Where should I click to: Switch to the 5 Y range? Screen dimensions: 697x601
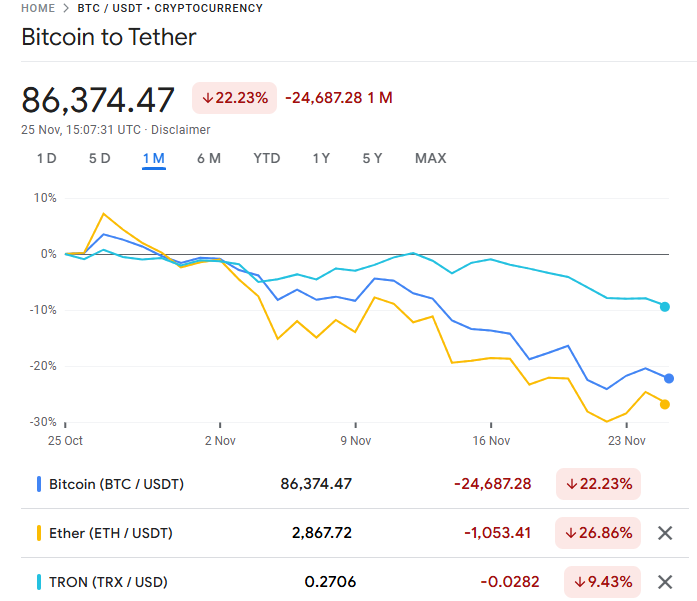pos(372,158)
